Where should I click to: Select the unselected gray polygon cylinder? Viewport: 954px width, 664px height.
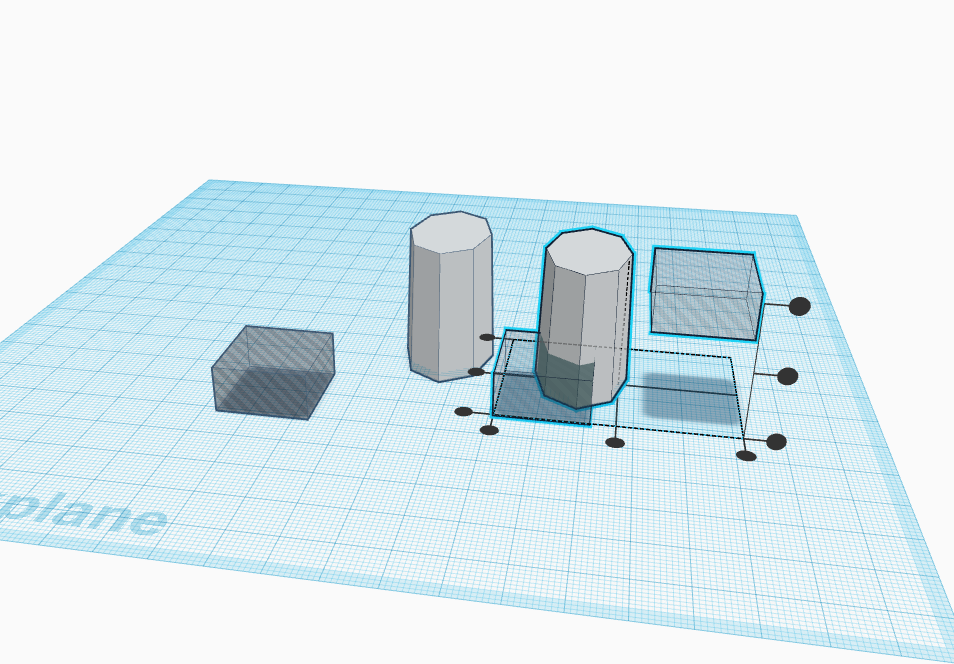tap(450, 296)
